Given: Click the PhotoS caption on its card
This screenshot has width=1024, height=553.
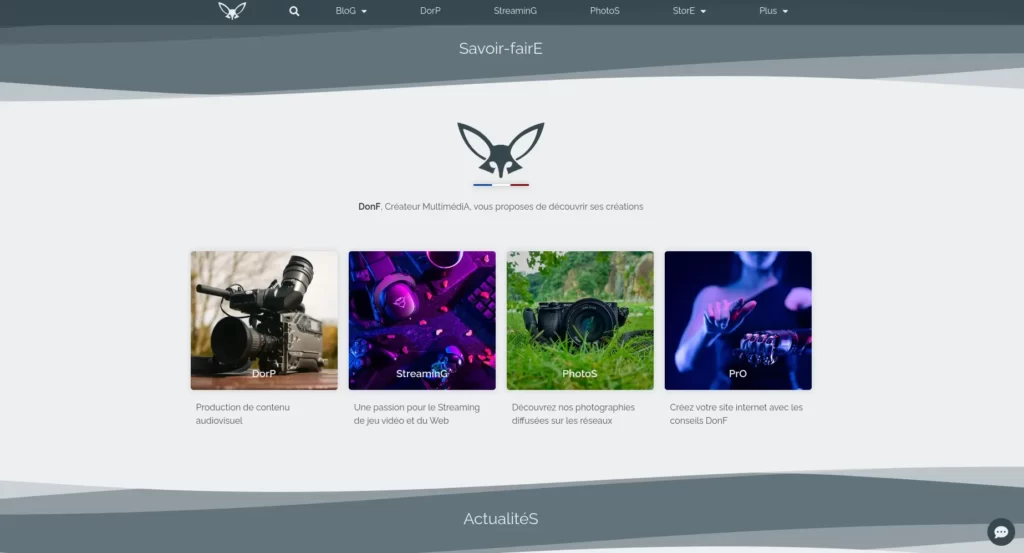Looking at the screenshot, I should [580, 373].
